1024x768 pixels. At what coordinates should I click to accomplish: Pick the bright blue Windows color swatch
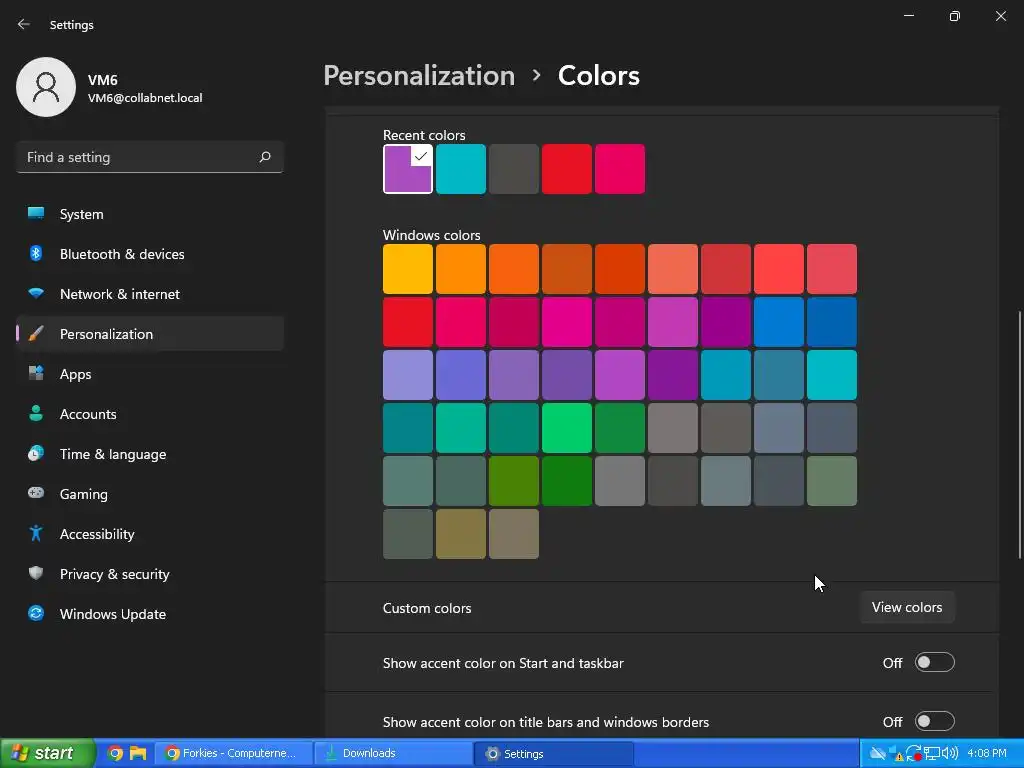tap(778, 322)
